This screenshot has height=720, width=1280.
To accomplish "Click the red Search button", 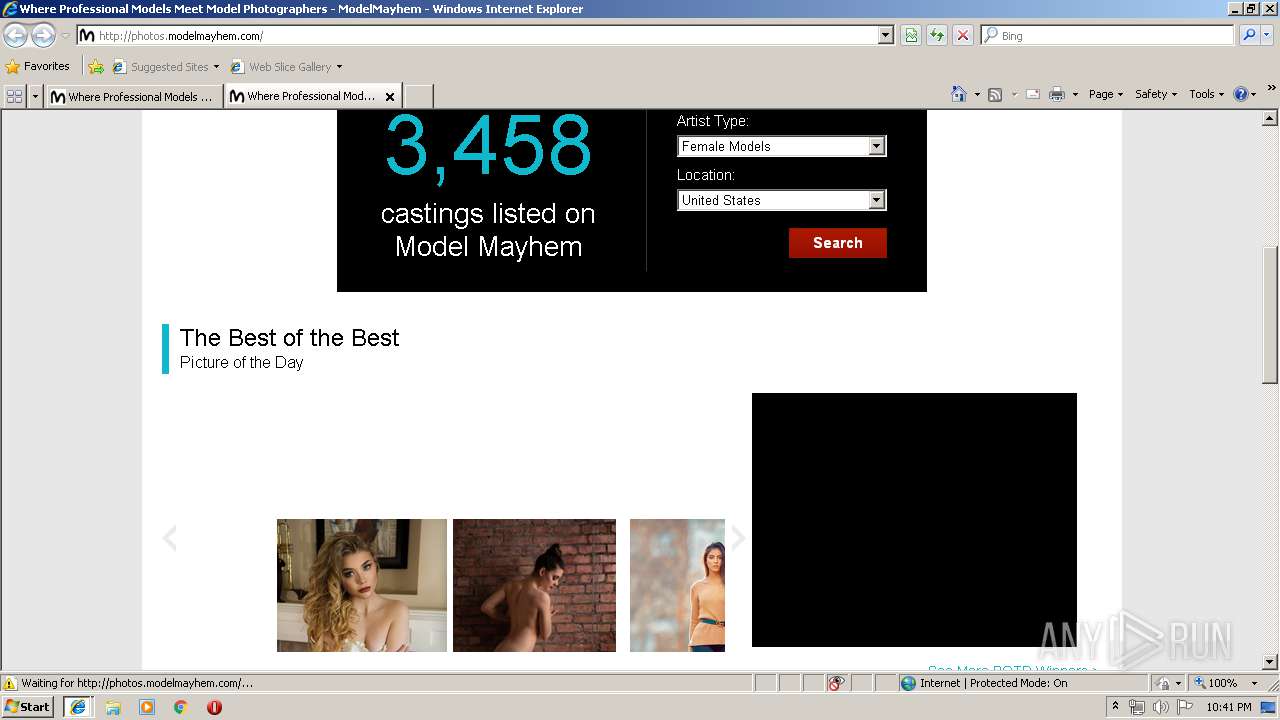I will (837, 243).
